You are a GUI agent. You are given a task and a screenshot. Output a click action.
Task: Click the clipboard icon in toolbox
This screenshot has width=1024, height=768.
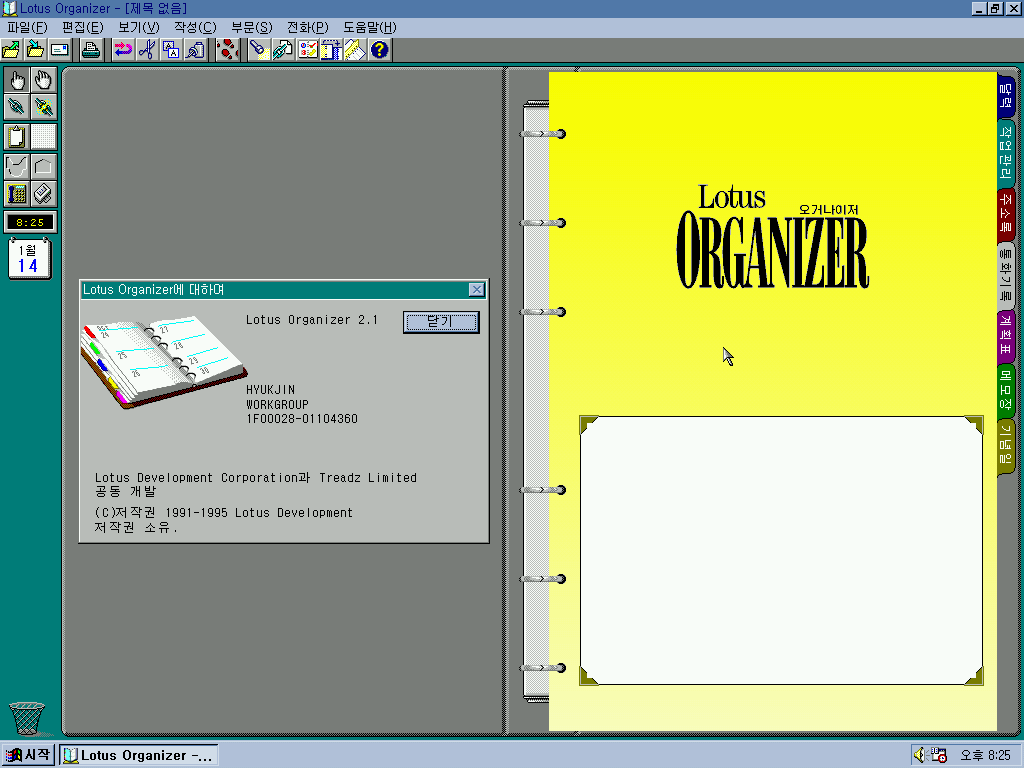(x=17, y=137)
